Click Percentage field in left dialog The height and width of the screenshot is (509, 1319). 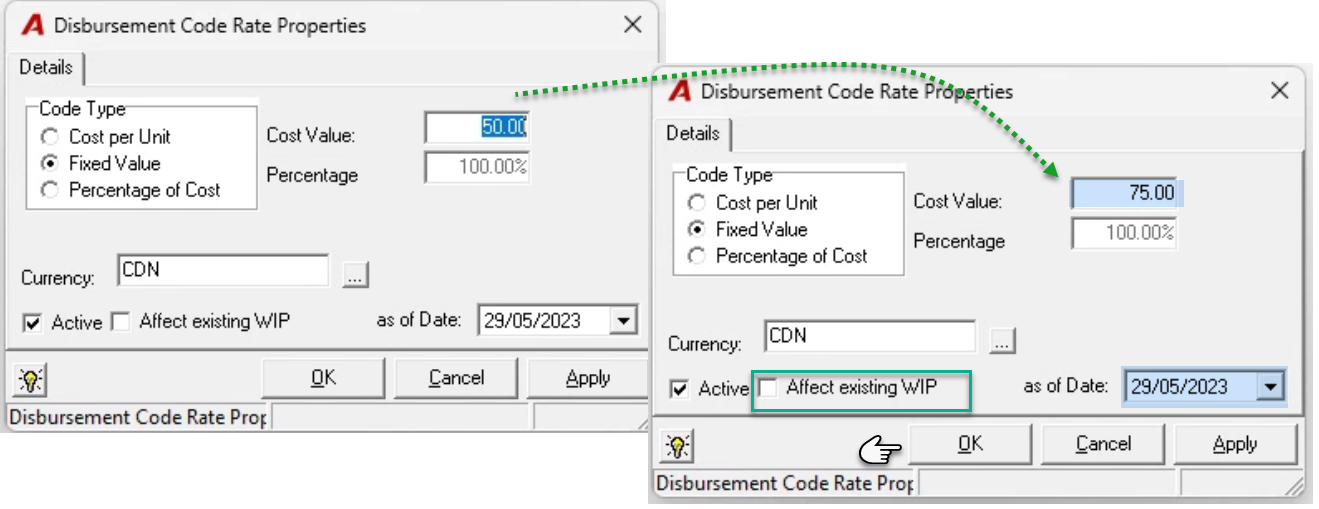pos(477,167)
